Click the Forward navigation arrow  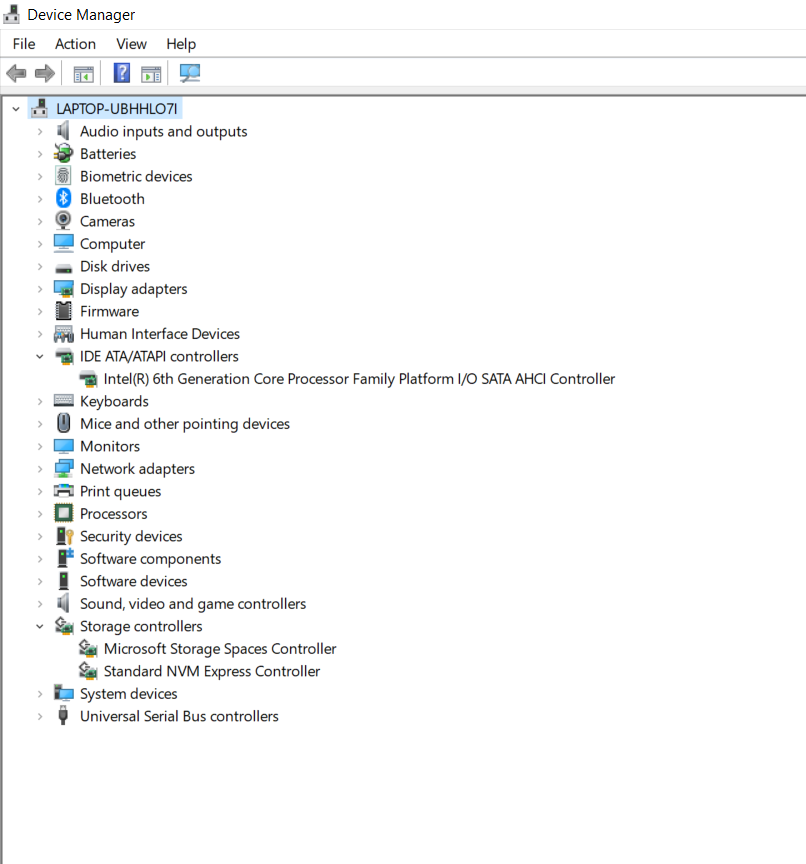coord(44,72)
